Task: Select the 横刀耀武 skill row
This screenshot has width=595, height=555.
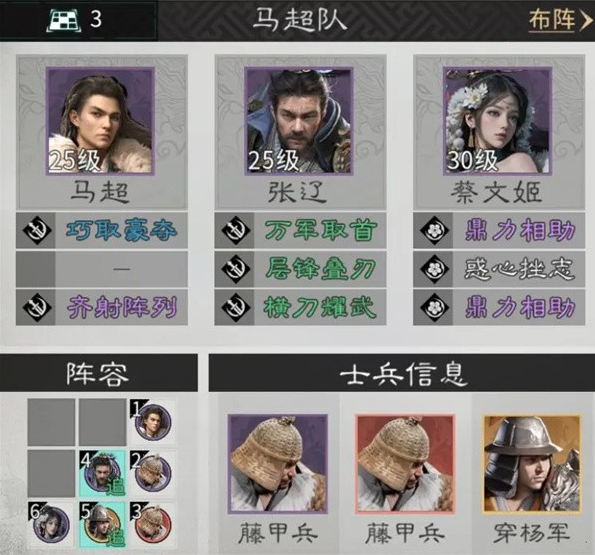Action: [x=300, y=307]
